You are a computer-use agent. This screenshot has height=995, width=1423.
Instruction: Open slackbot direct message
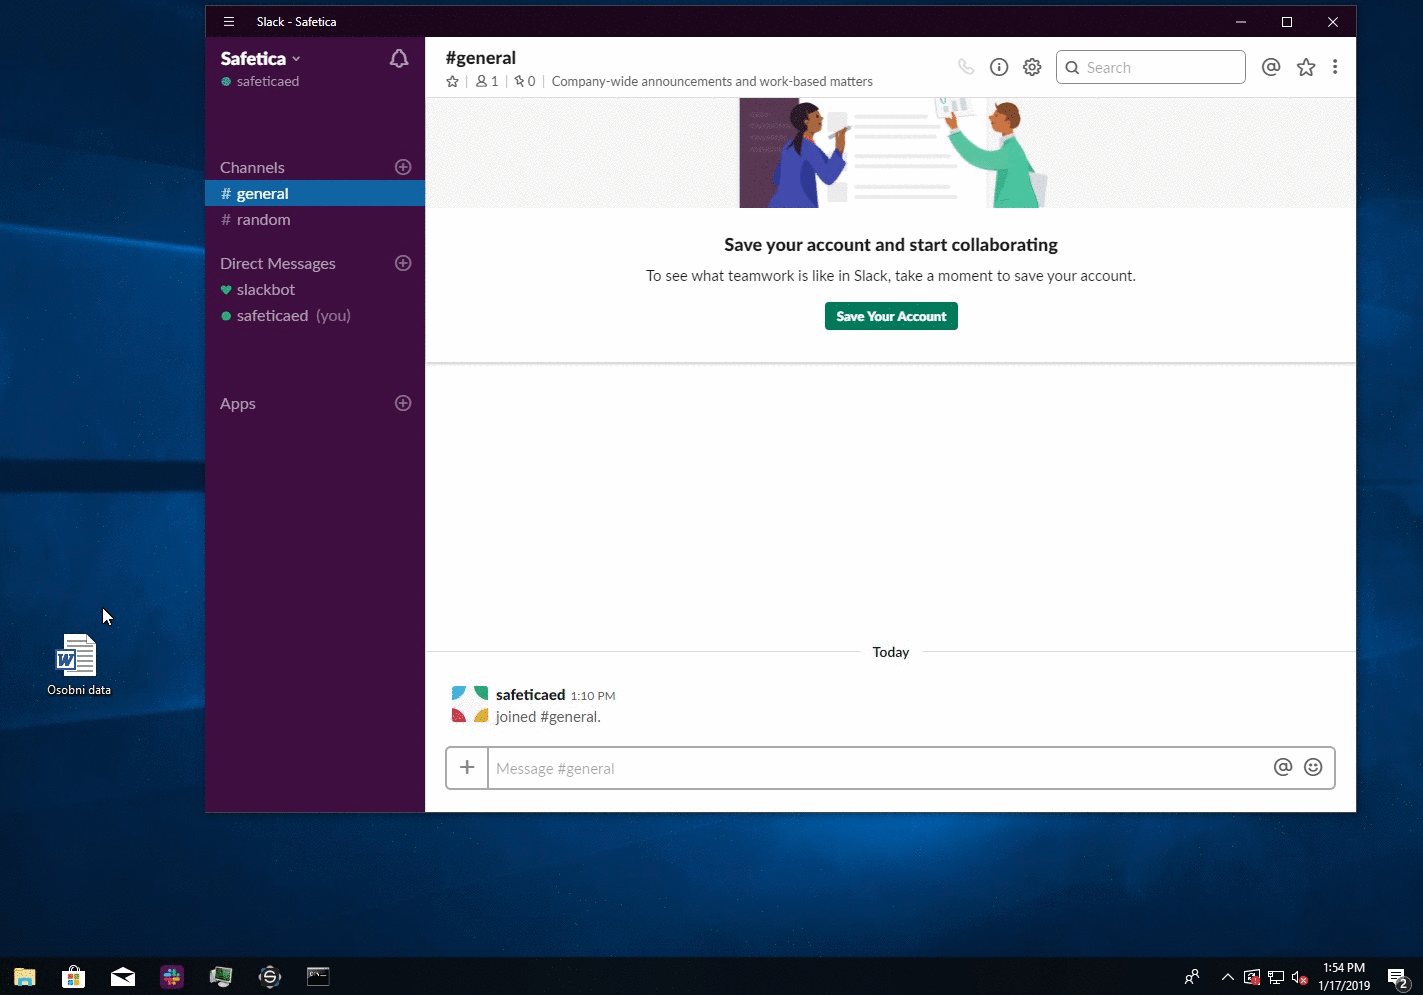(266, 290)
